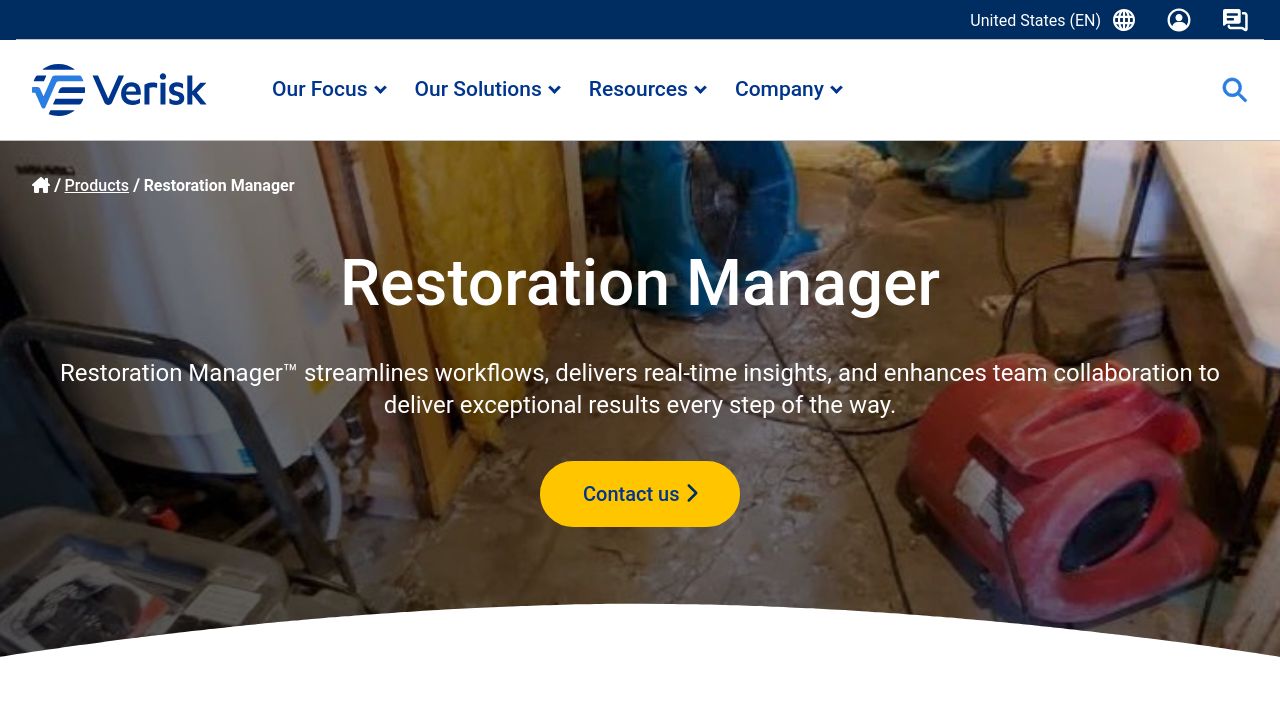Open the Resources dropdown chevron
The width and height of the screenshot is (1280, 720).
click(700, 89)
